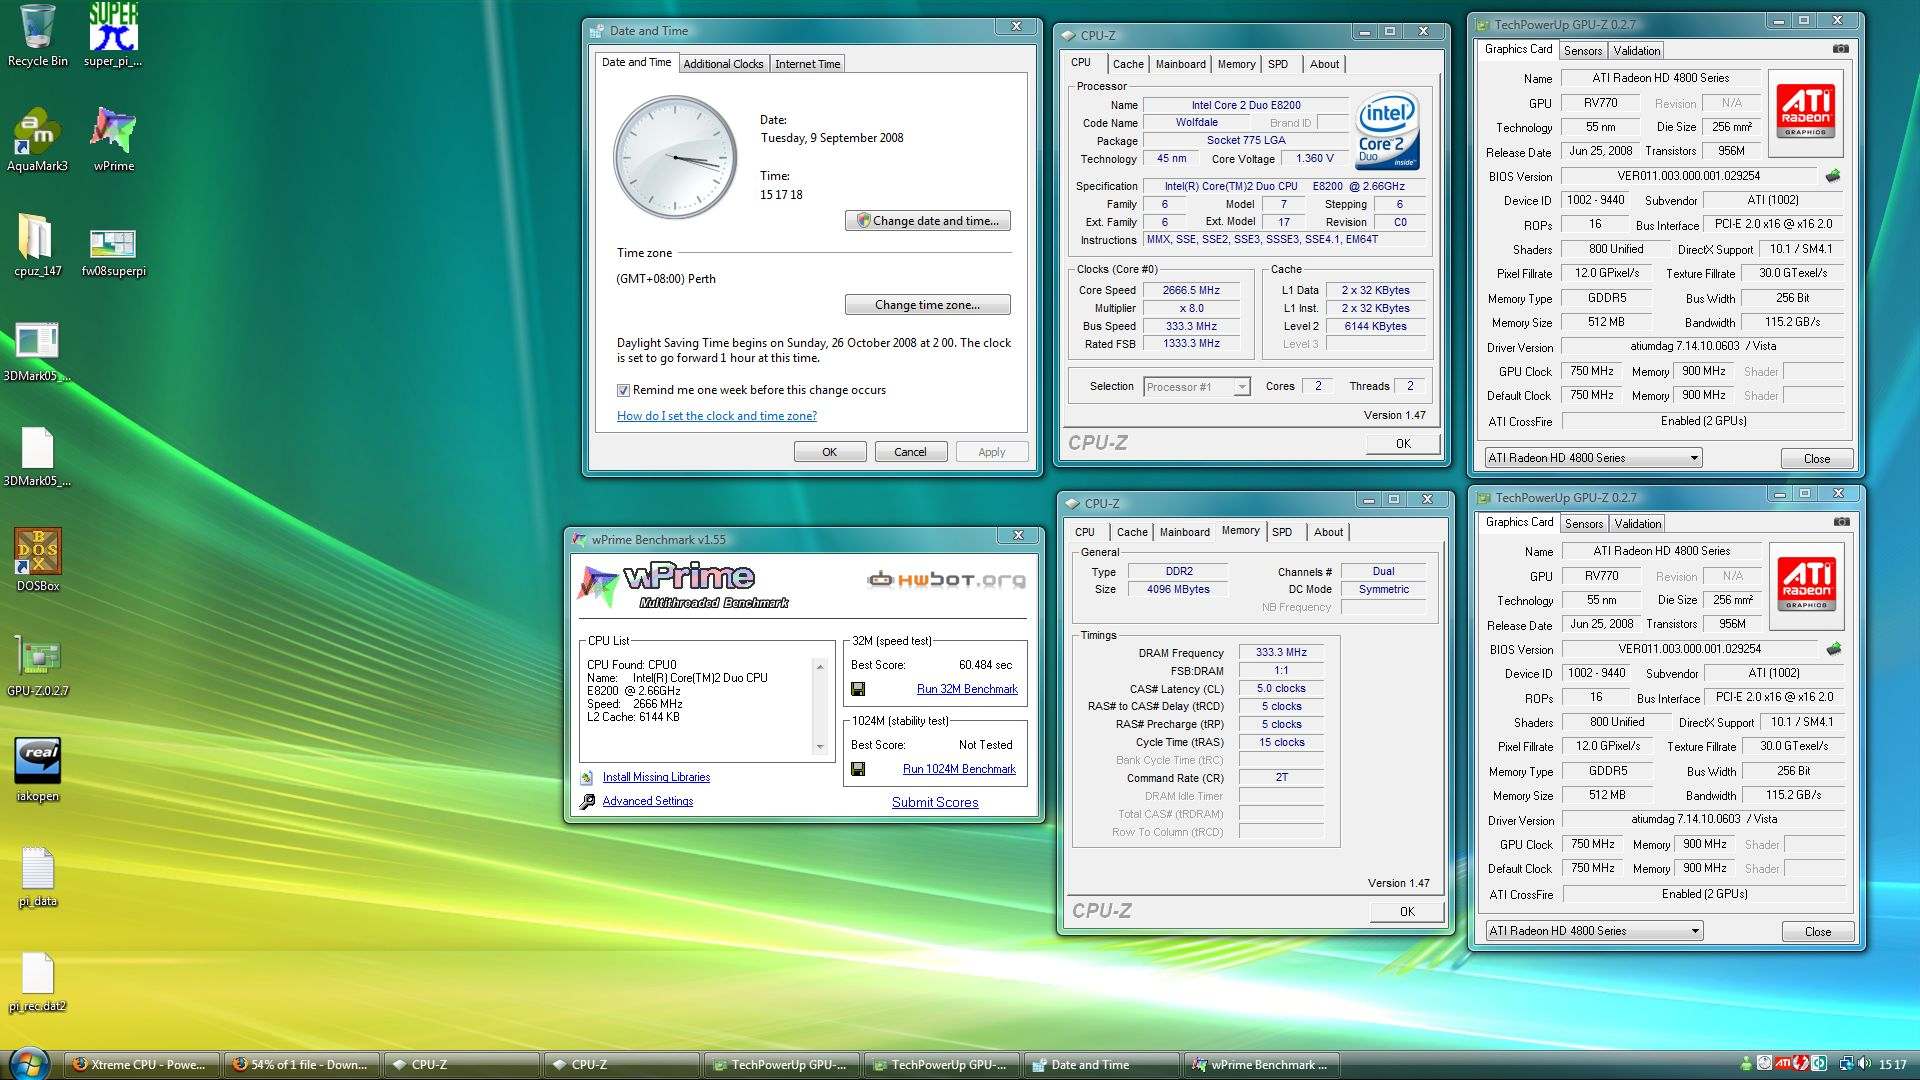Open the pi_data file icon

click(38, 876)
